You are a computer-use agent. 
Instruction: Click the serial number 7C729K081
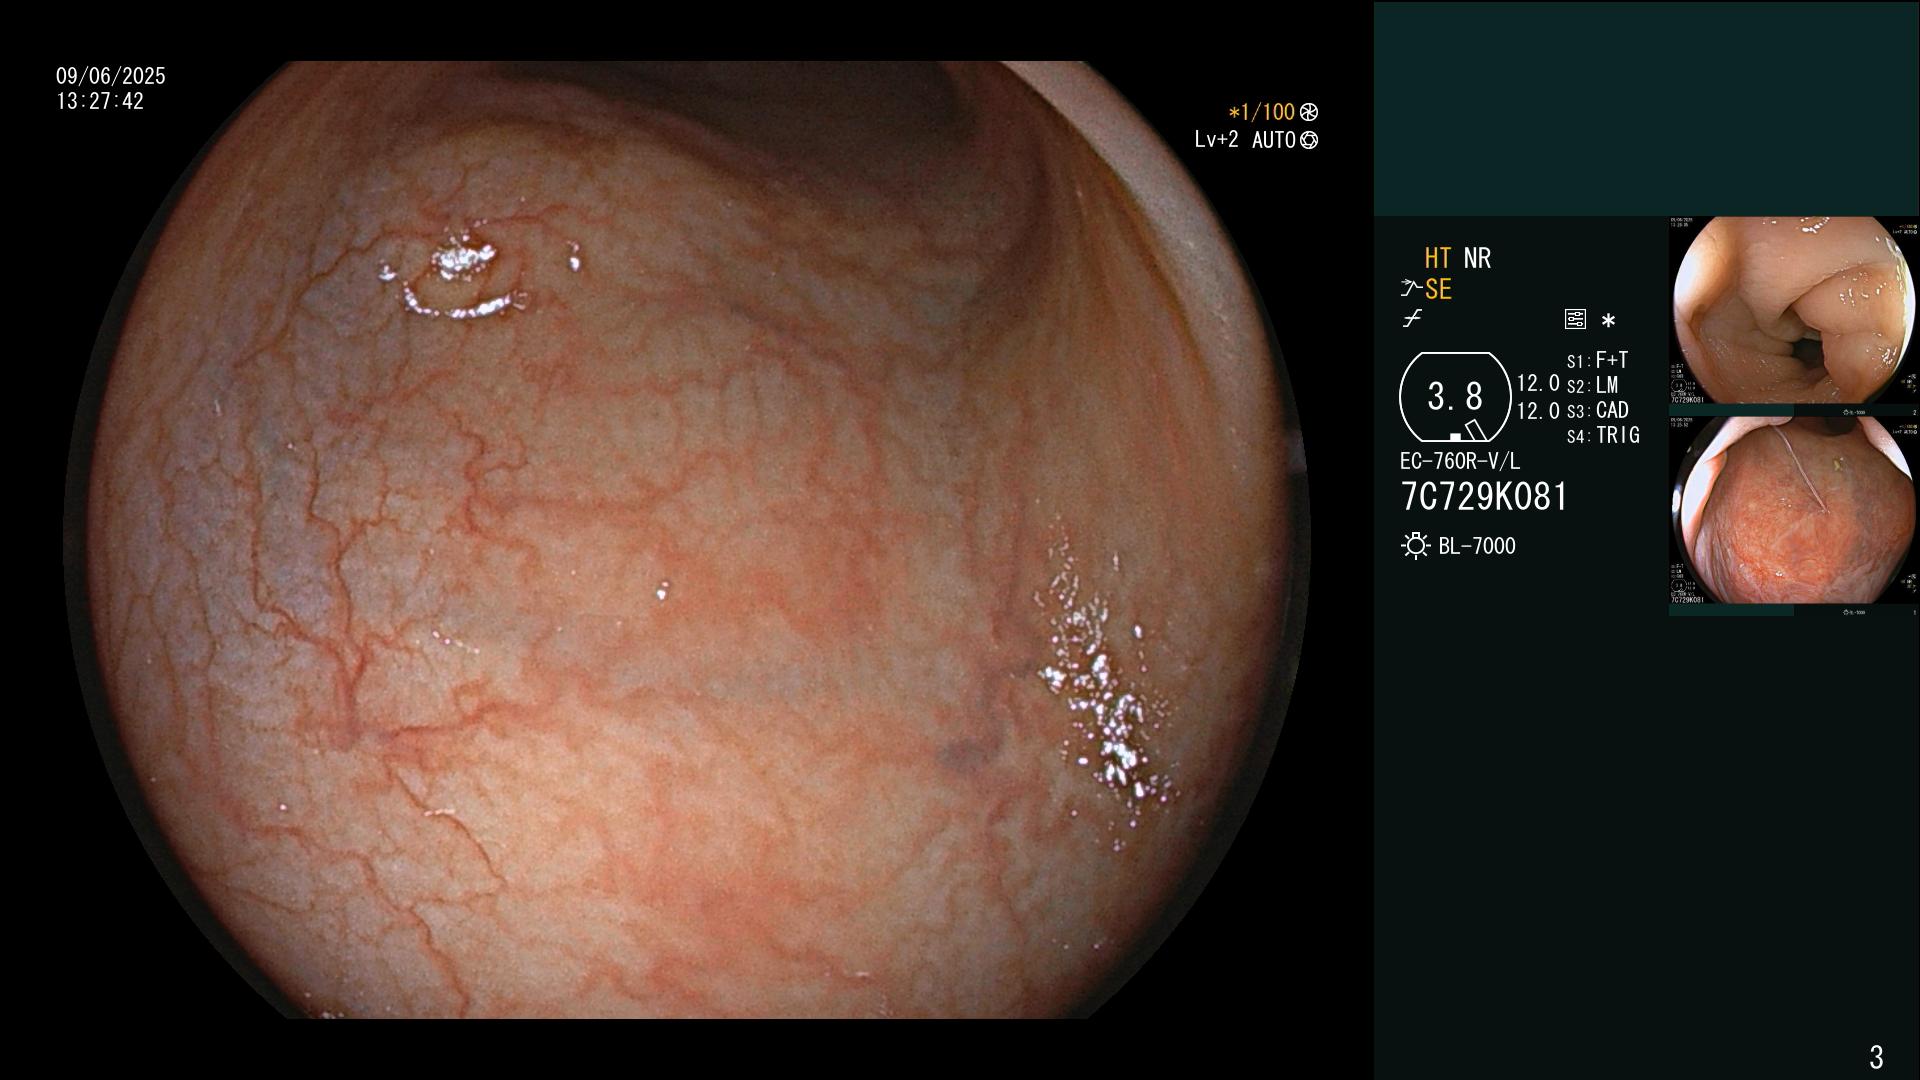(1485, 497)
